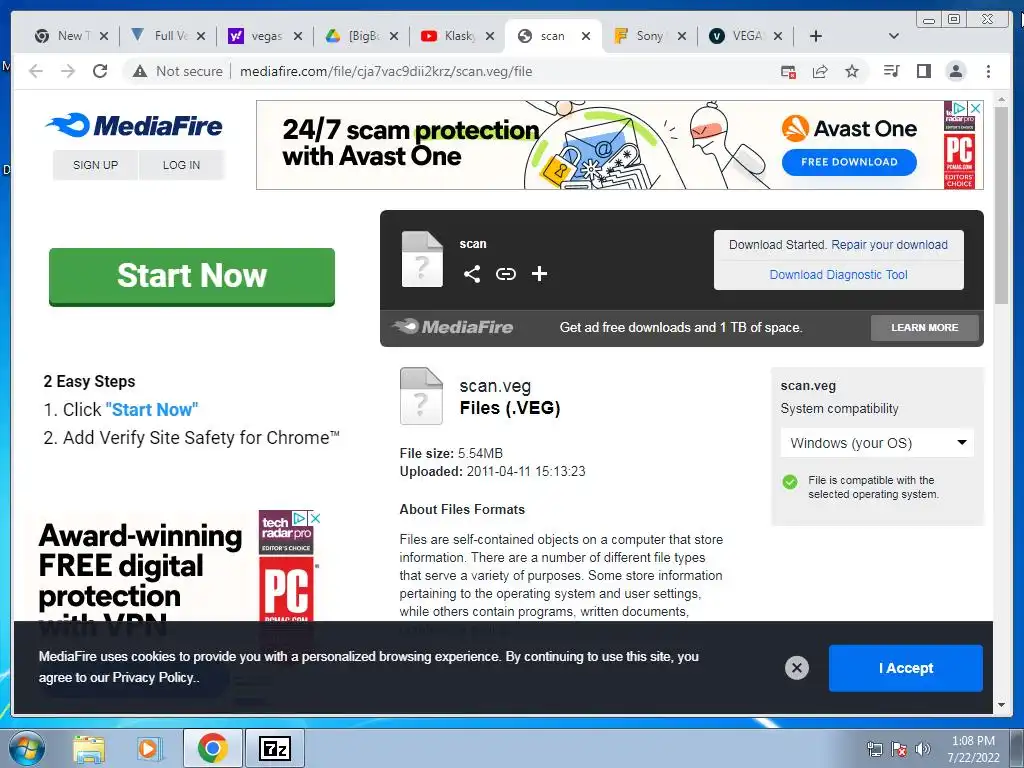Dismiss cookie banner with the X icon
1024x768 pixels.
tap(797, 667)
